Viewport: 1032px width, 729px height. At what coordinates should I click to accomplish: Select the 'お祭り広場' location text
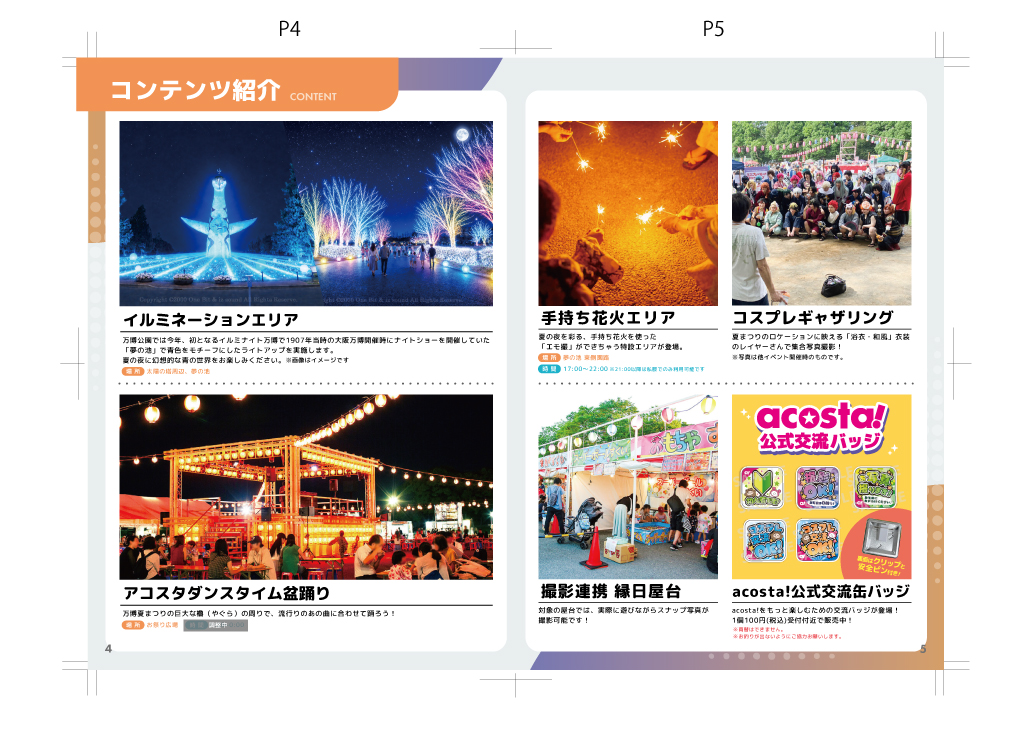click(x=162, y=625)
